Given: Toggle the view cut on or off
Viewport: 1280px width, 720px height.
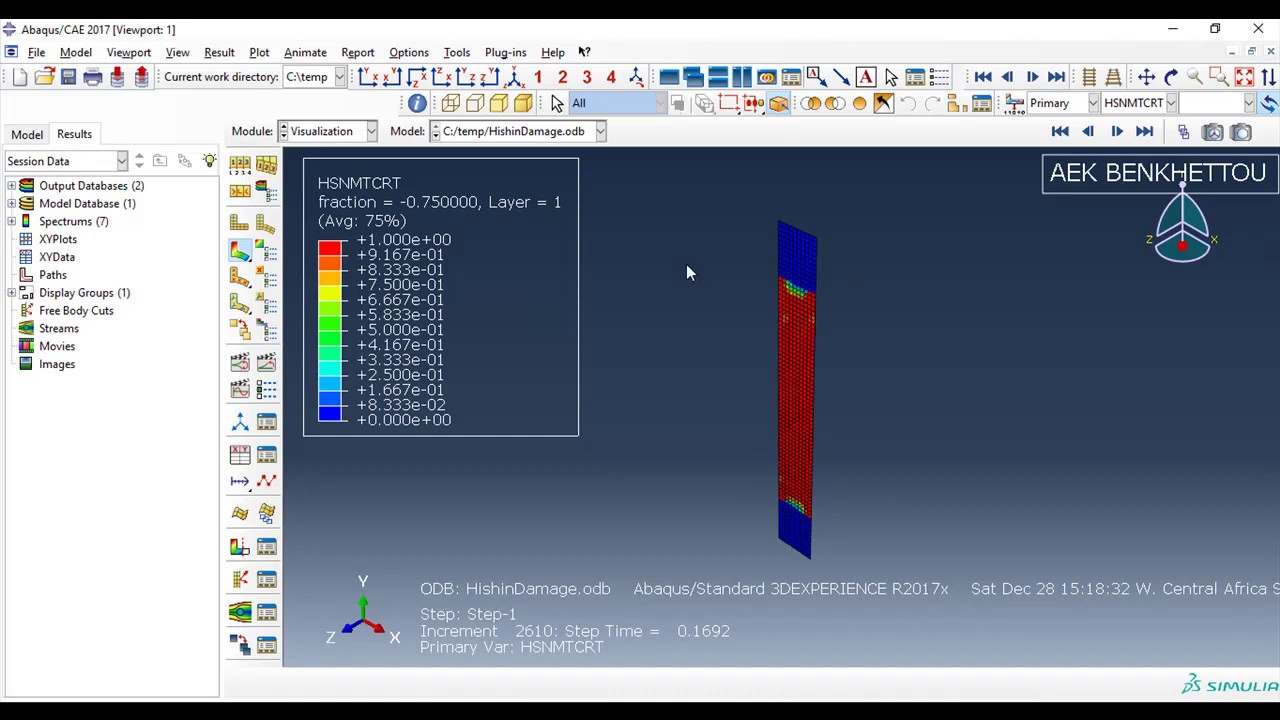Looking at the screenshot, I should pyautogui.click(x=240, y=547).
